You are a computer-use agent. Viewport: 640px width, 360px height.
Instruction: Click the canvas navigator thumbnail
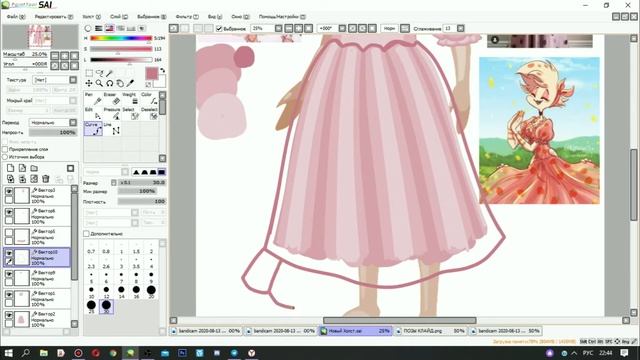click(40, 37)
